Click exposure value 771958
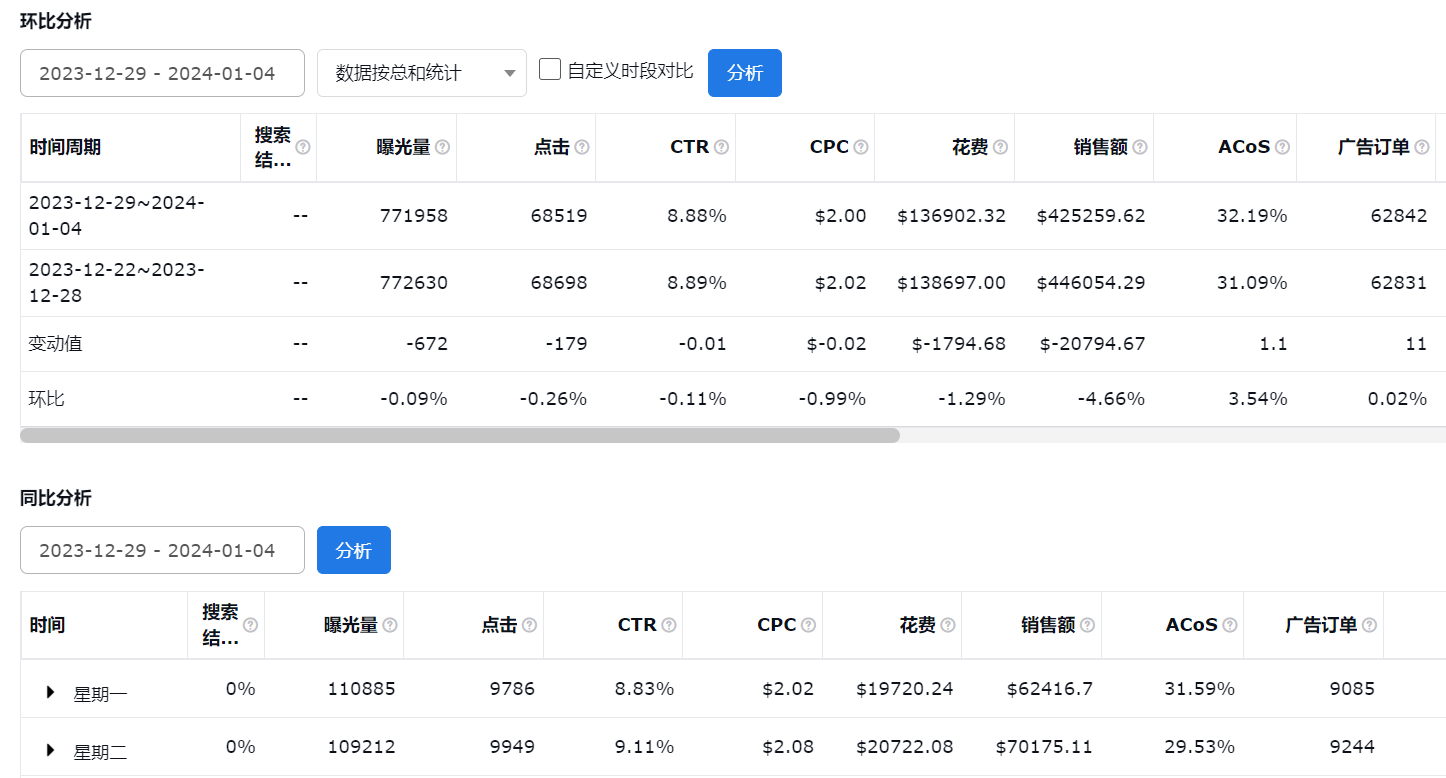The height and width of the screenshot is (778, 1446). tap(414, 215)
